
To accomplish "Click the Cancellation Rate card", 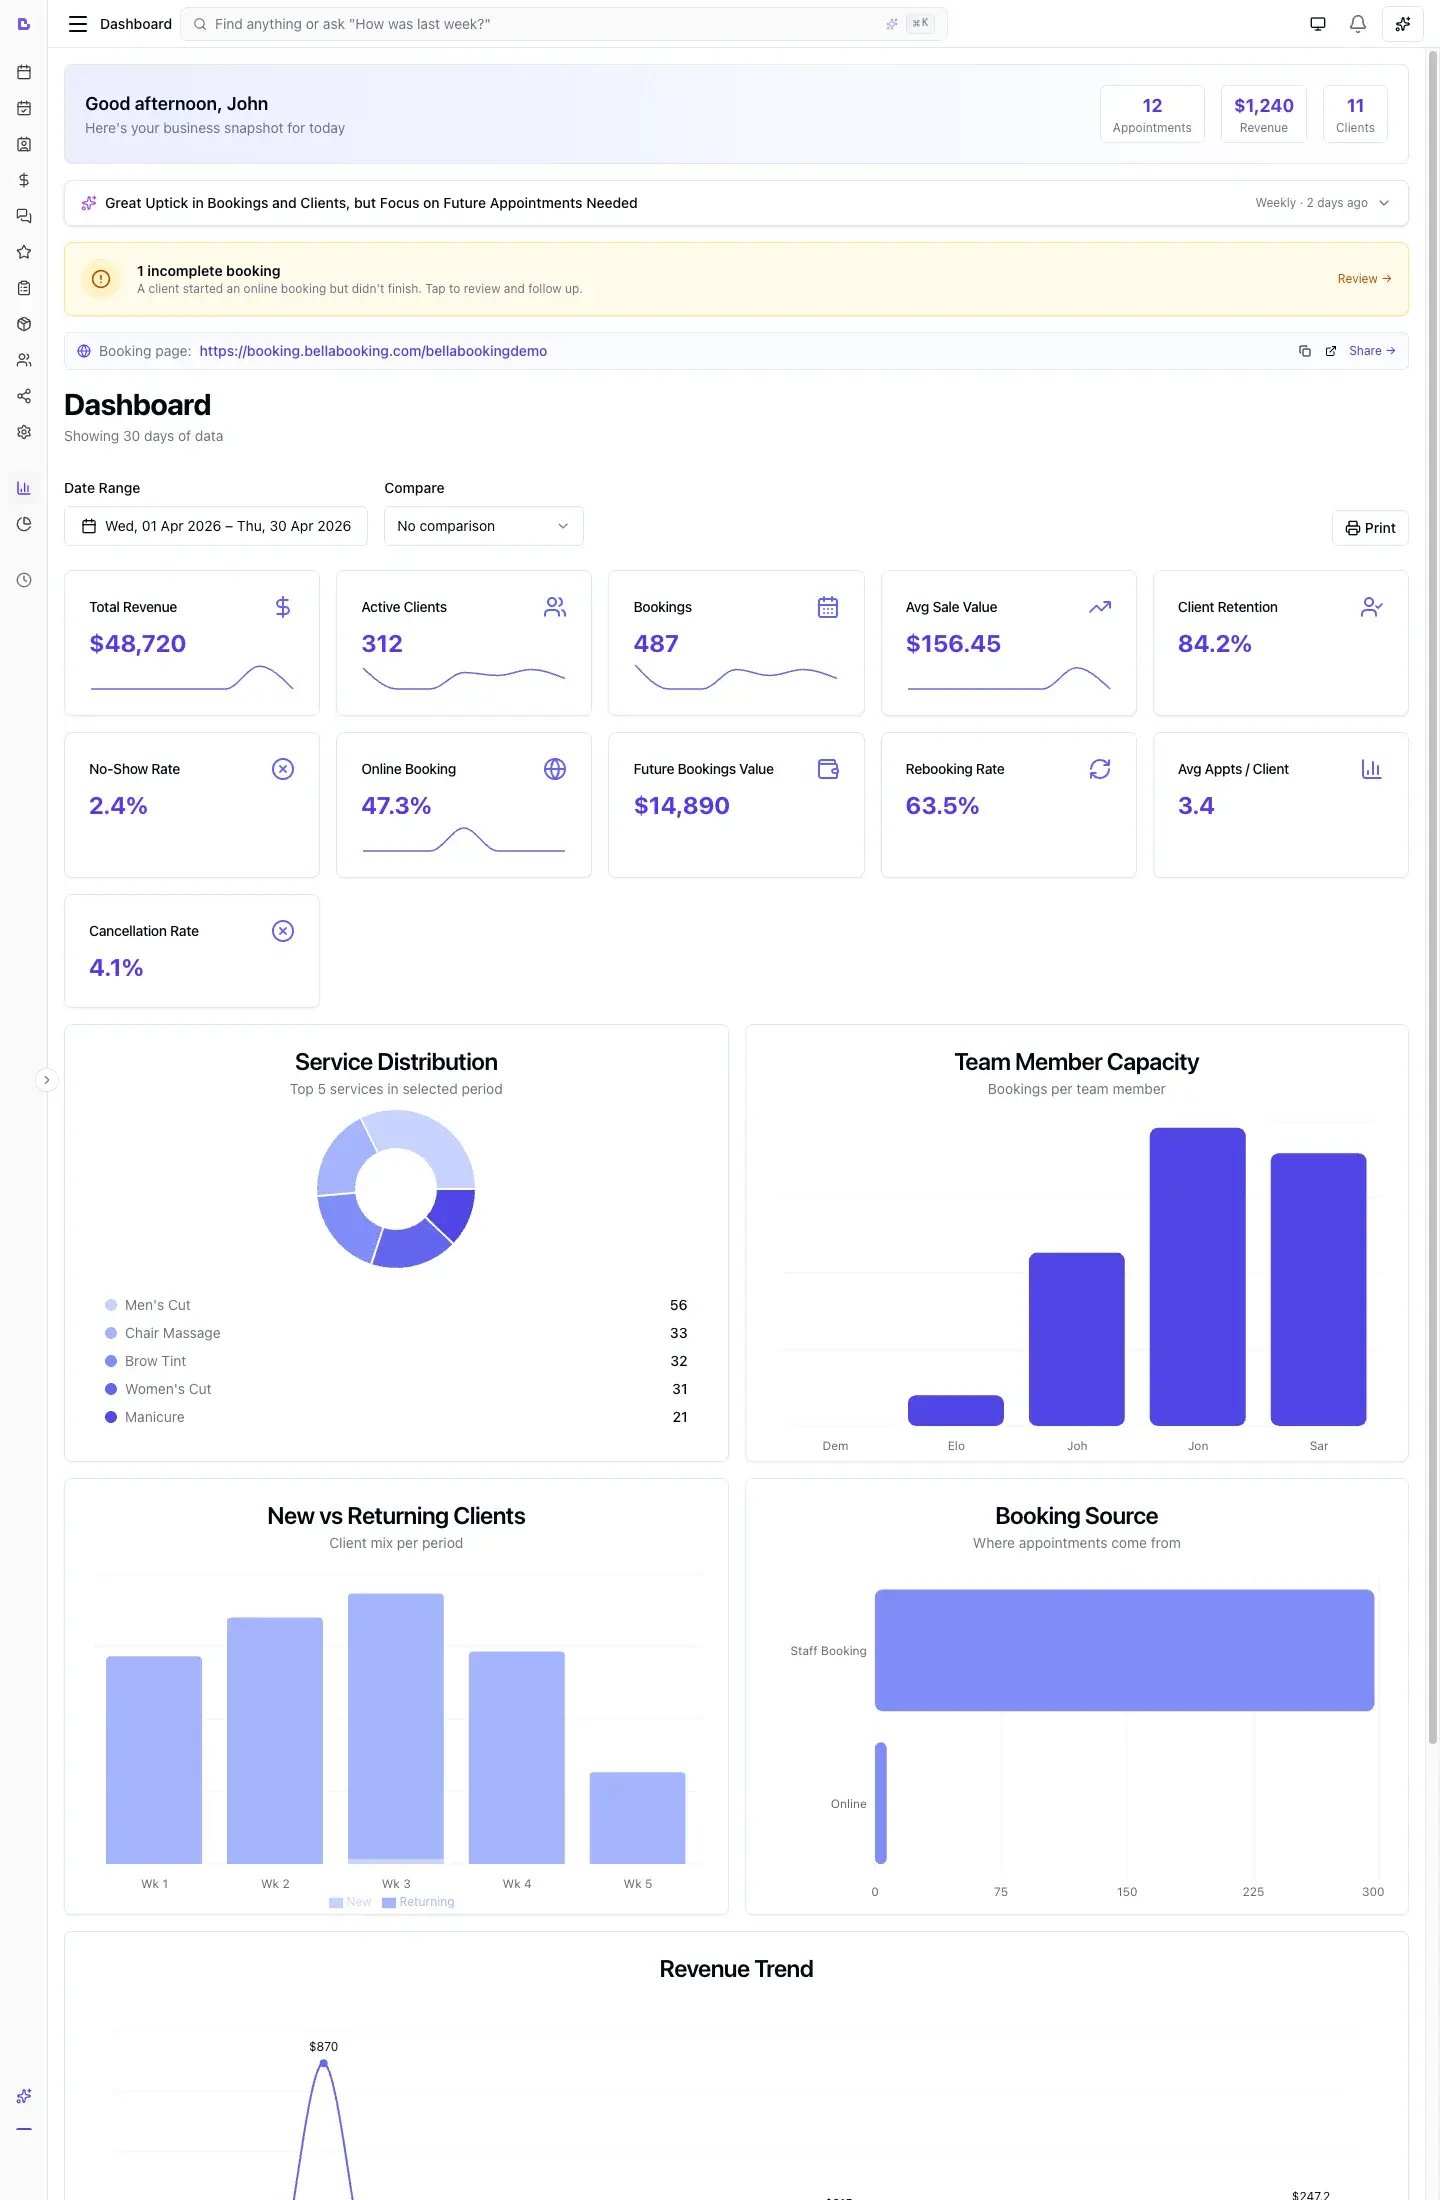I will 192,951.
